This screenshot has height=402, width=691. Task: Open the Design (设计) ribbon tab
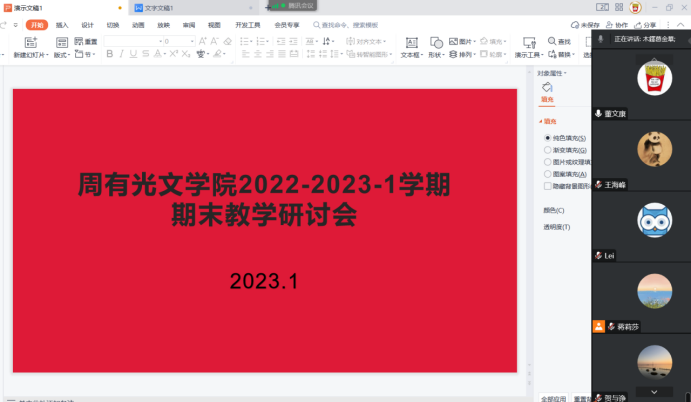87,24
